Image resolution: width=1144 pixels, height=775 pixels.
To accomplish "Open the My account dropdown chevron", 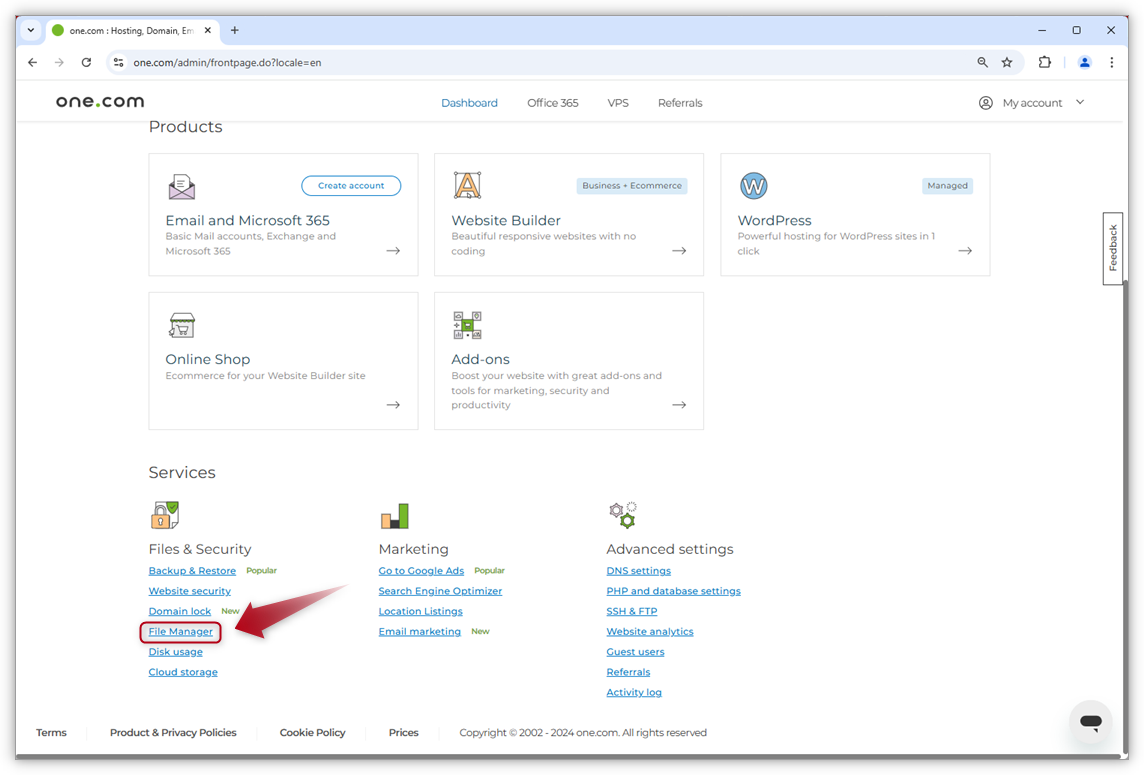I will tap(1079, 101).
